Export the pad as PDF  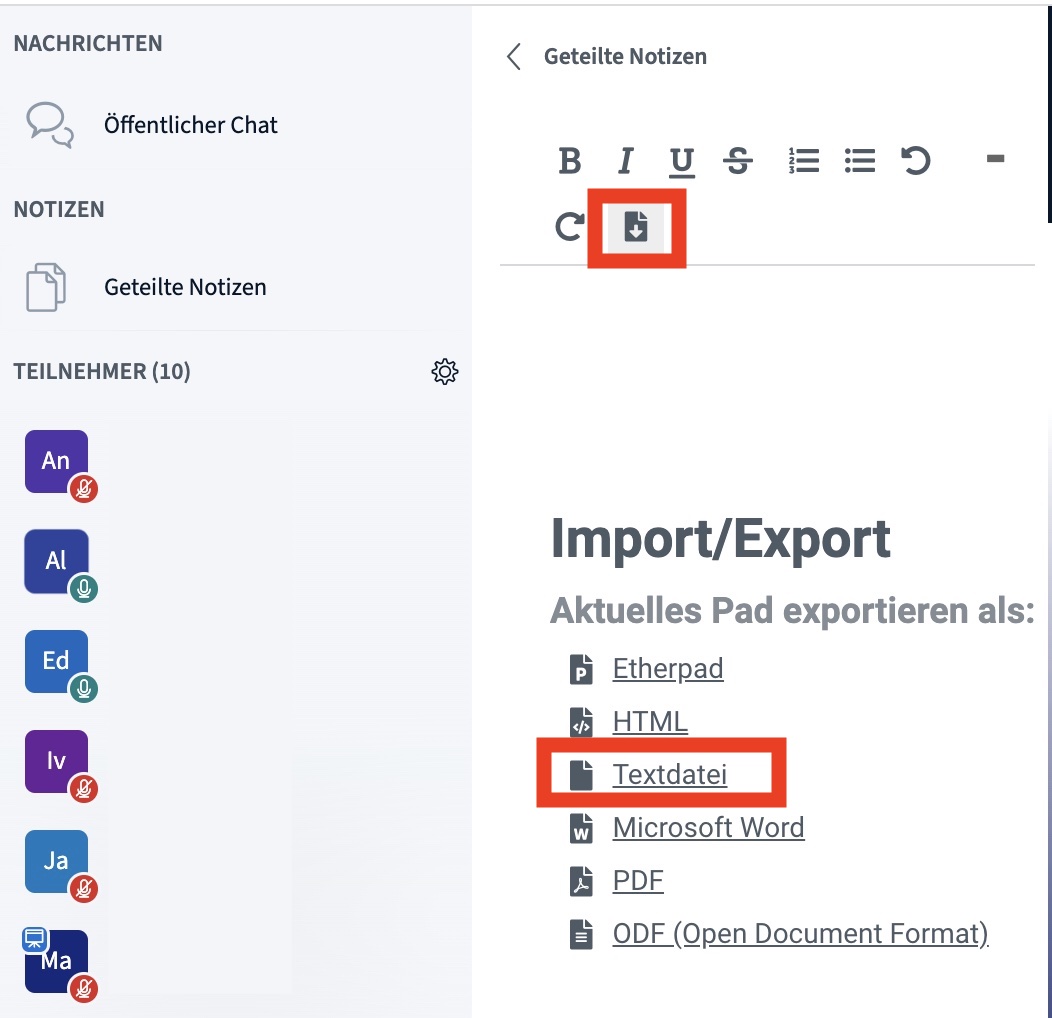(637, 880)
